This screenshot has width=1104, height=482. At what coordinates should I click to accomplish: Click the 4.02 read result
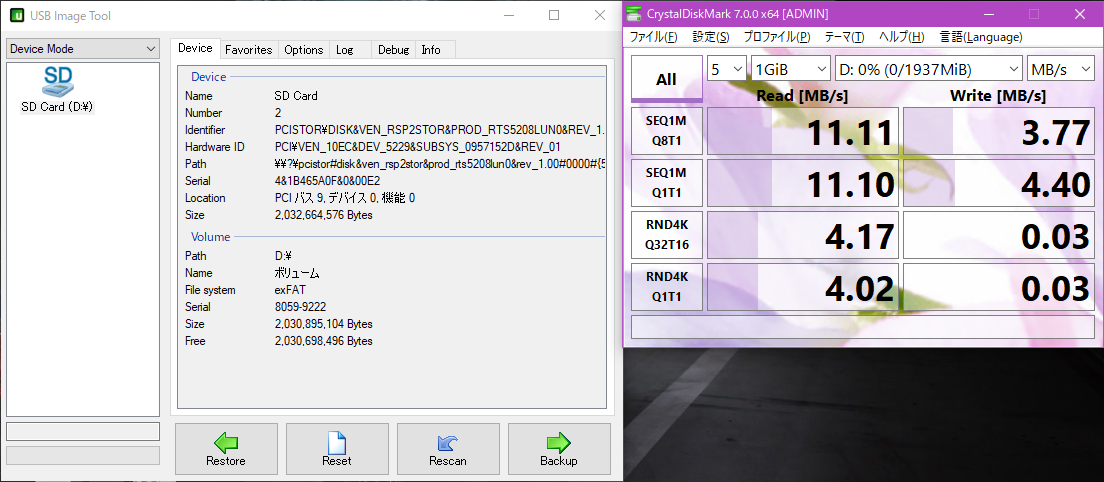(x=803, y=287)
